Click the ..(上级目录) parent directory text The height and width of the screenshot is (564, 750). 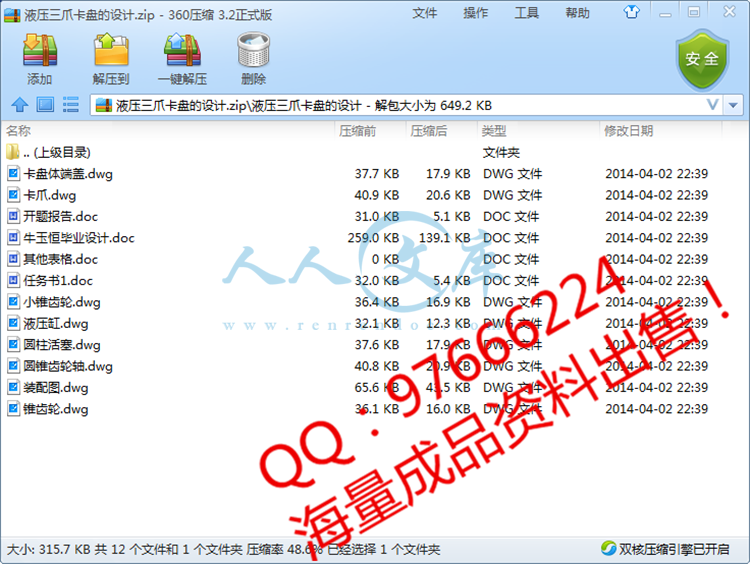point(57,153)
